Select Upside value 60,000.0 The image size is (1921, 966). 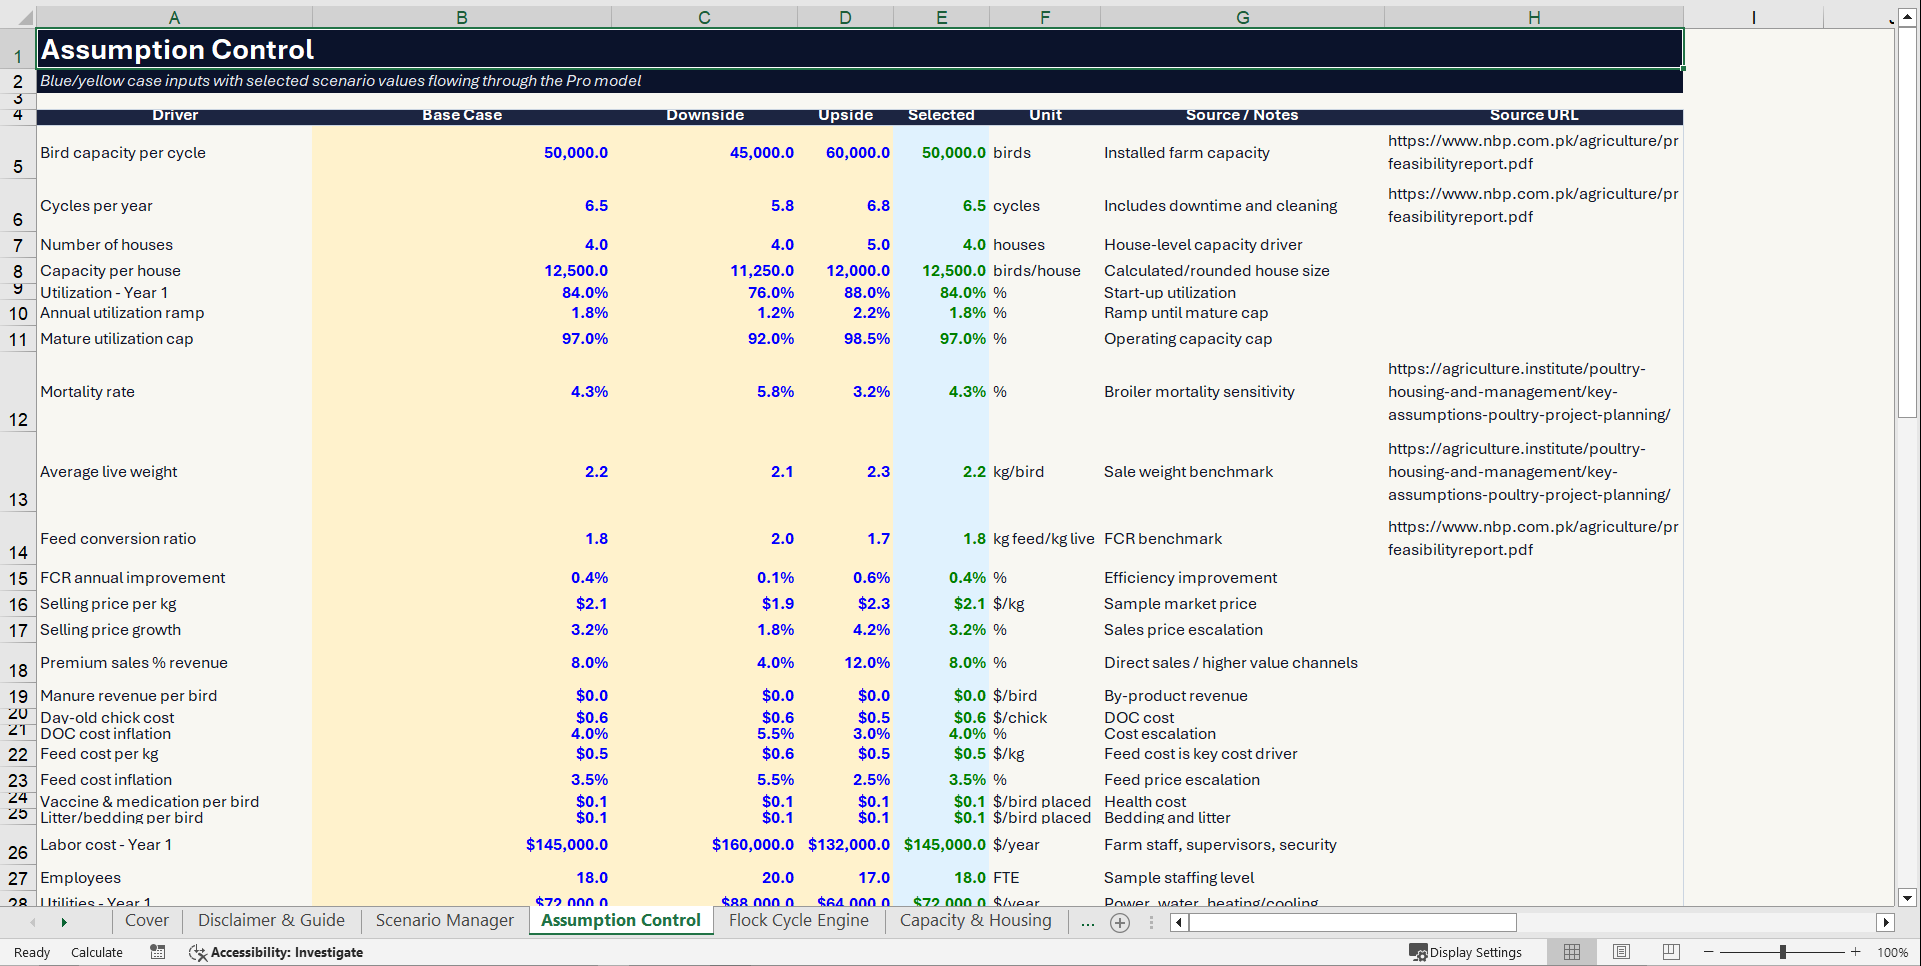coord(845,153)
